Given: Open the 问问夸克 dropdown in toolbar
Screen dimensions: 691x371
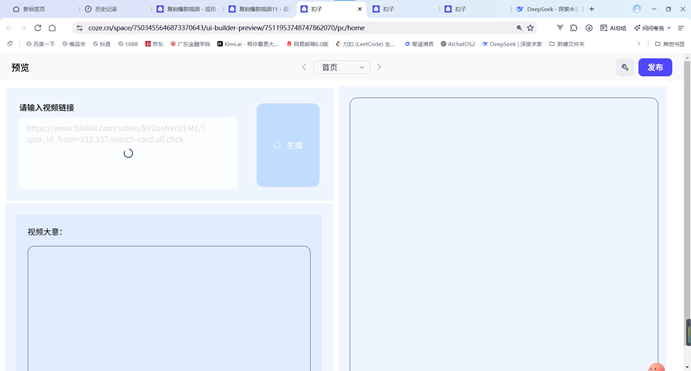Looking at the screenshot, I should pos(652,28).
